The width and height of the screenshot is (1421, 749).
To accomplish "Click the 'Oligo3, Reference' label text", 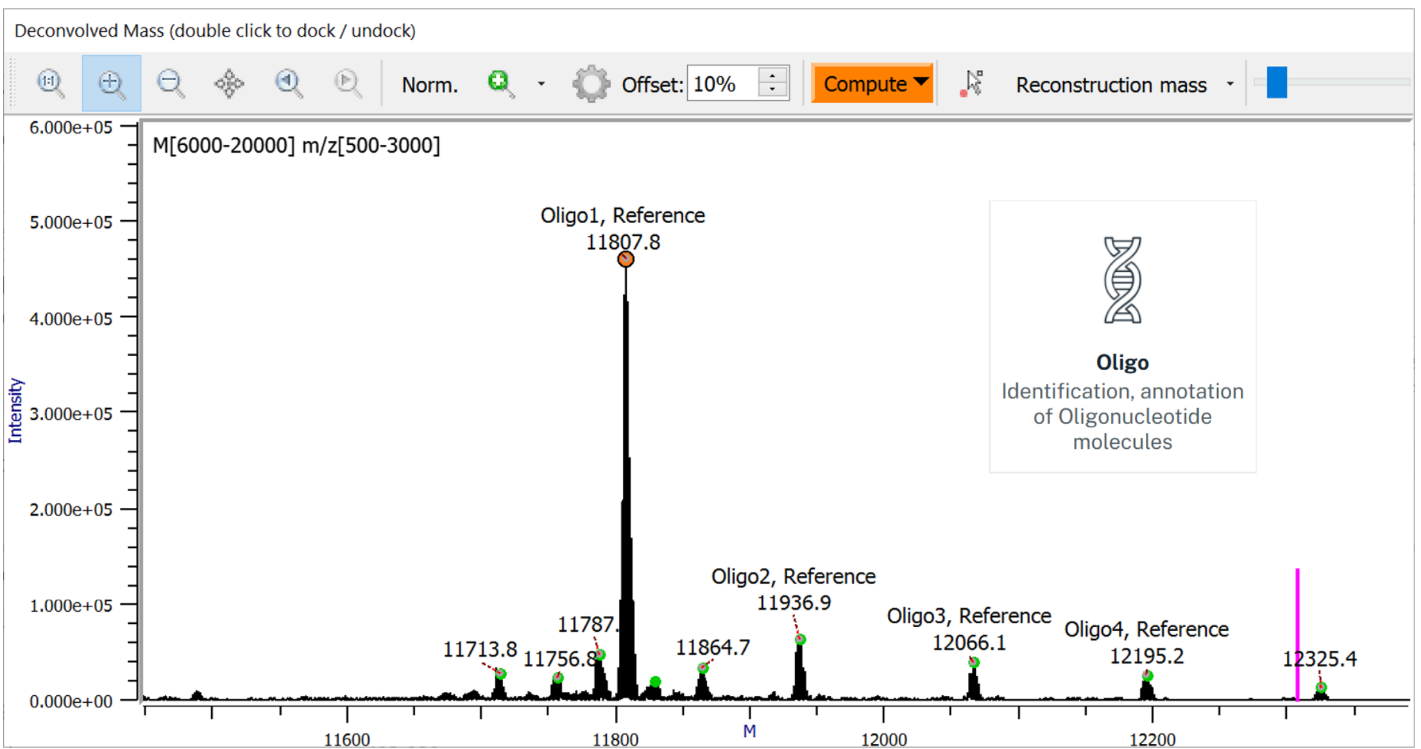I will [969, 615].
